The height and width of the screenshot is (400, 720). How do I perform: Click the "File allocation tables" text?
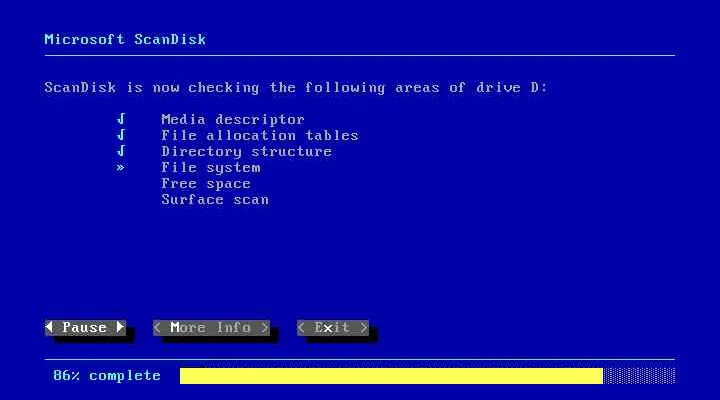[260, 135]
